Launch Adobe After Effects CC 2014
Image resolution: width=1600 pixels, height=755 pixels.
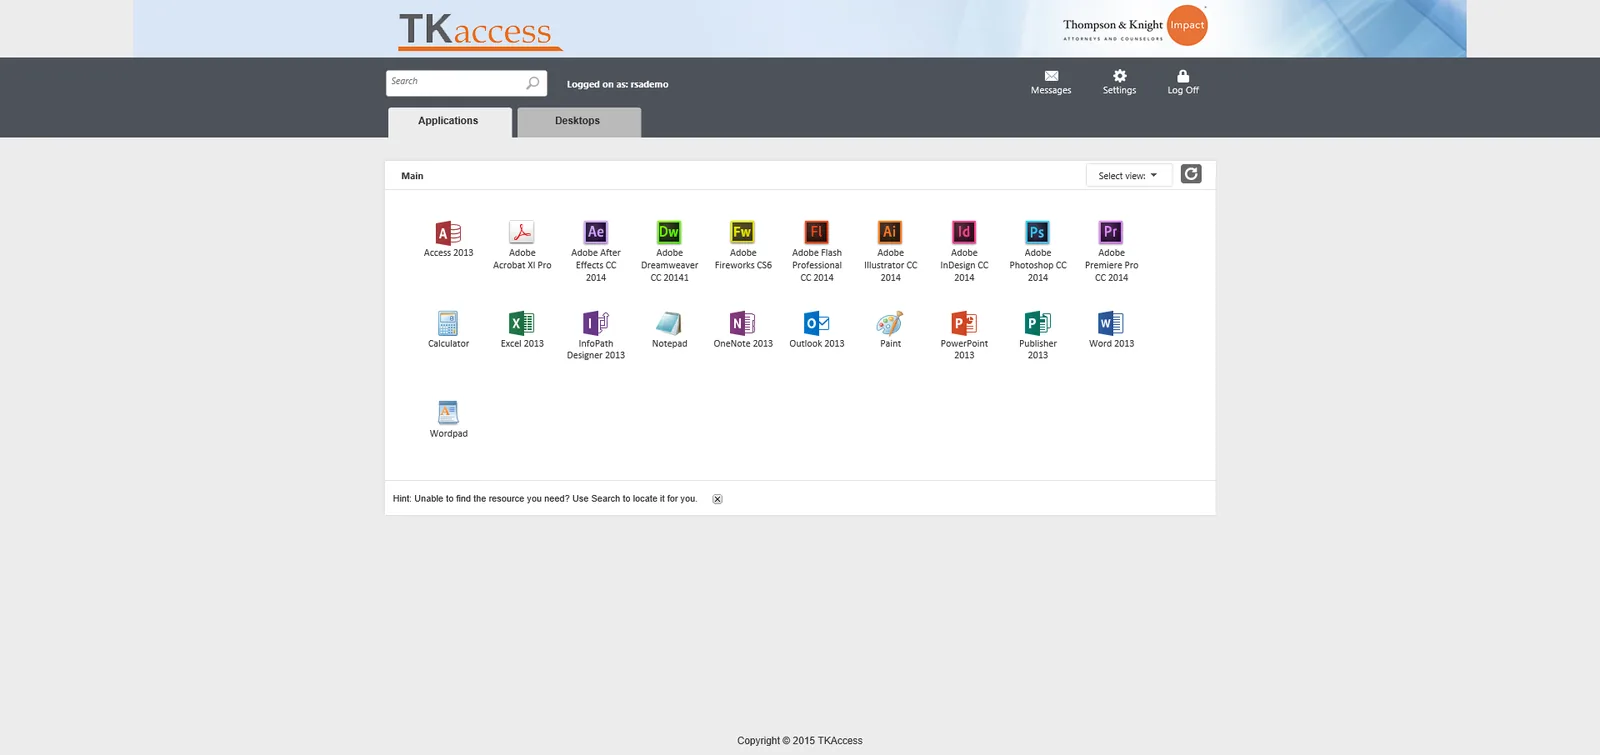click(x=596, y=252)
